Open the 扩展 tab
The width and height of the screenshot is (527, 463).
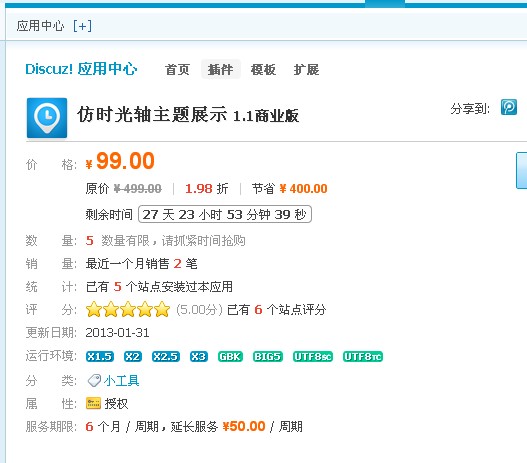306,70
